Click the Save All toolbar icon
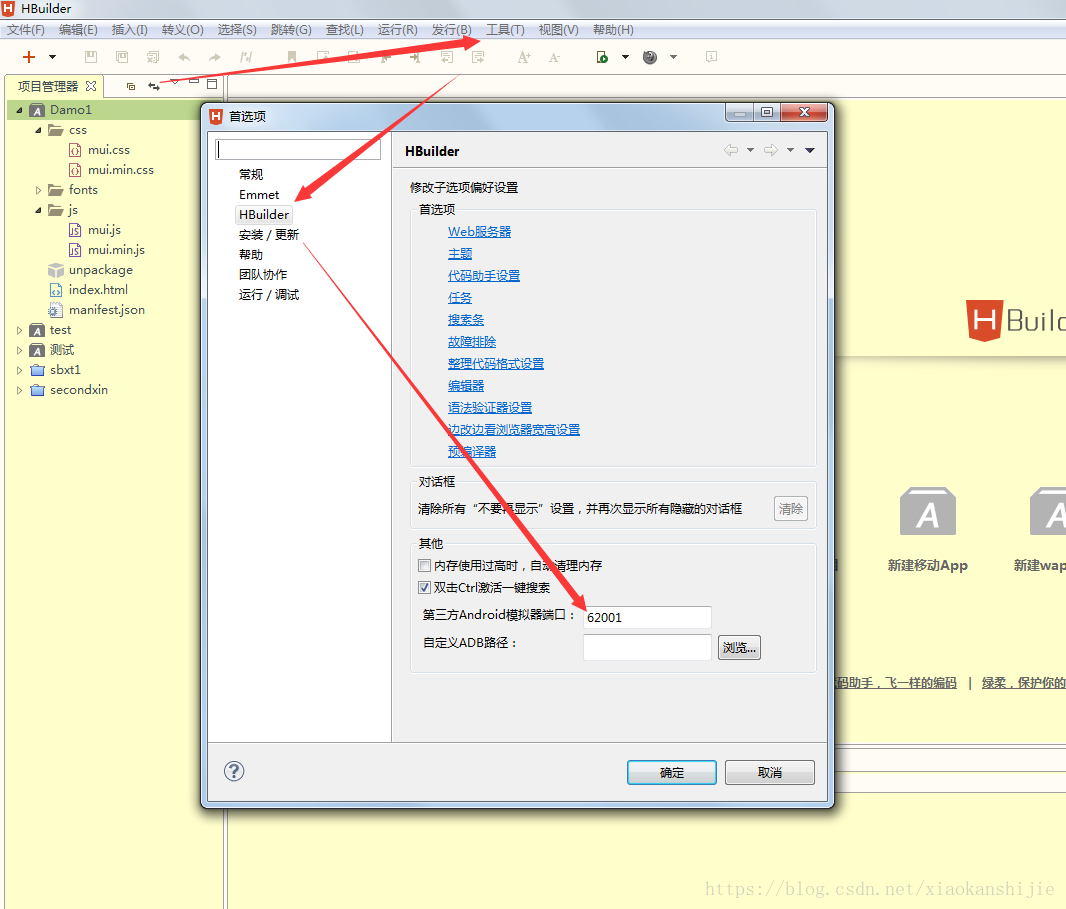 click(x=122, y=57)
